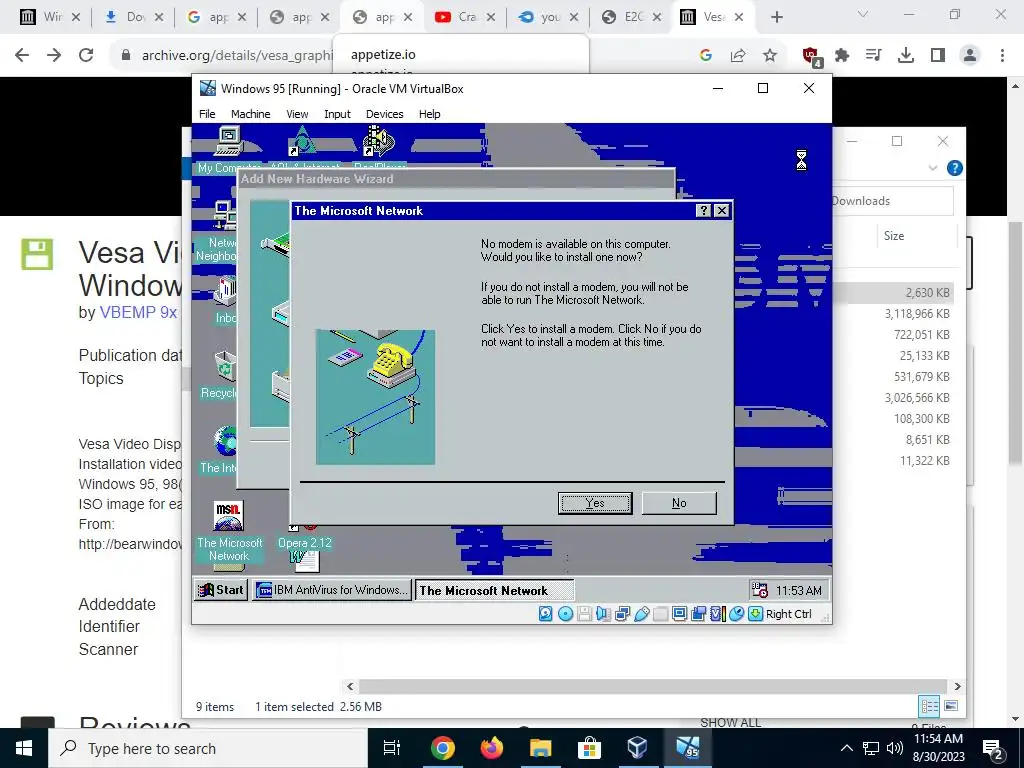Image resolution: width=1024 pixels, height=768 pixels.
Task: Click VirtualBox USB indicator icon
Action: [641, 614]
